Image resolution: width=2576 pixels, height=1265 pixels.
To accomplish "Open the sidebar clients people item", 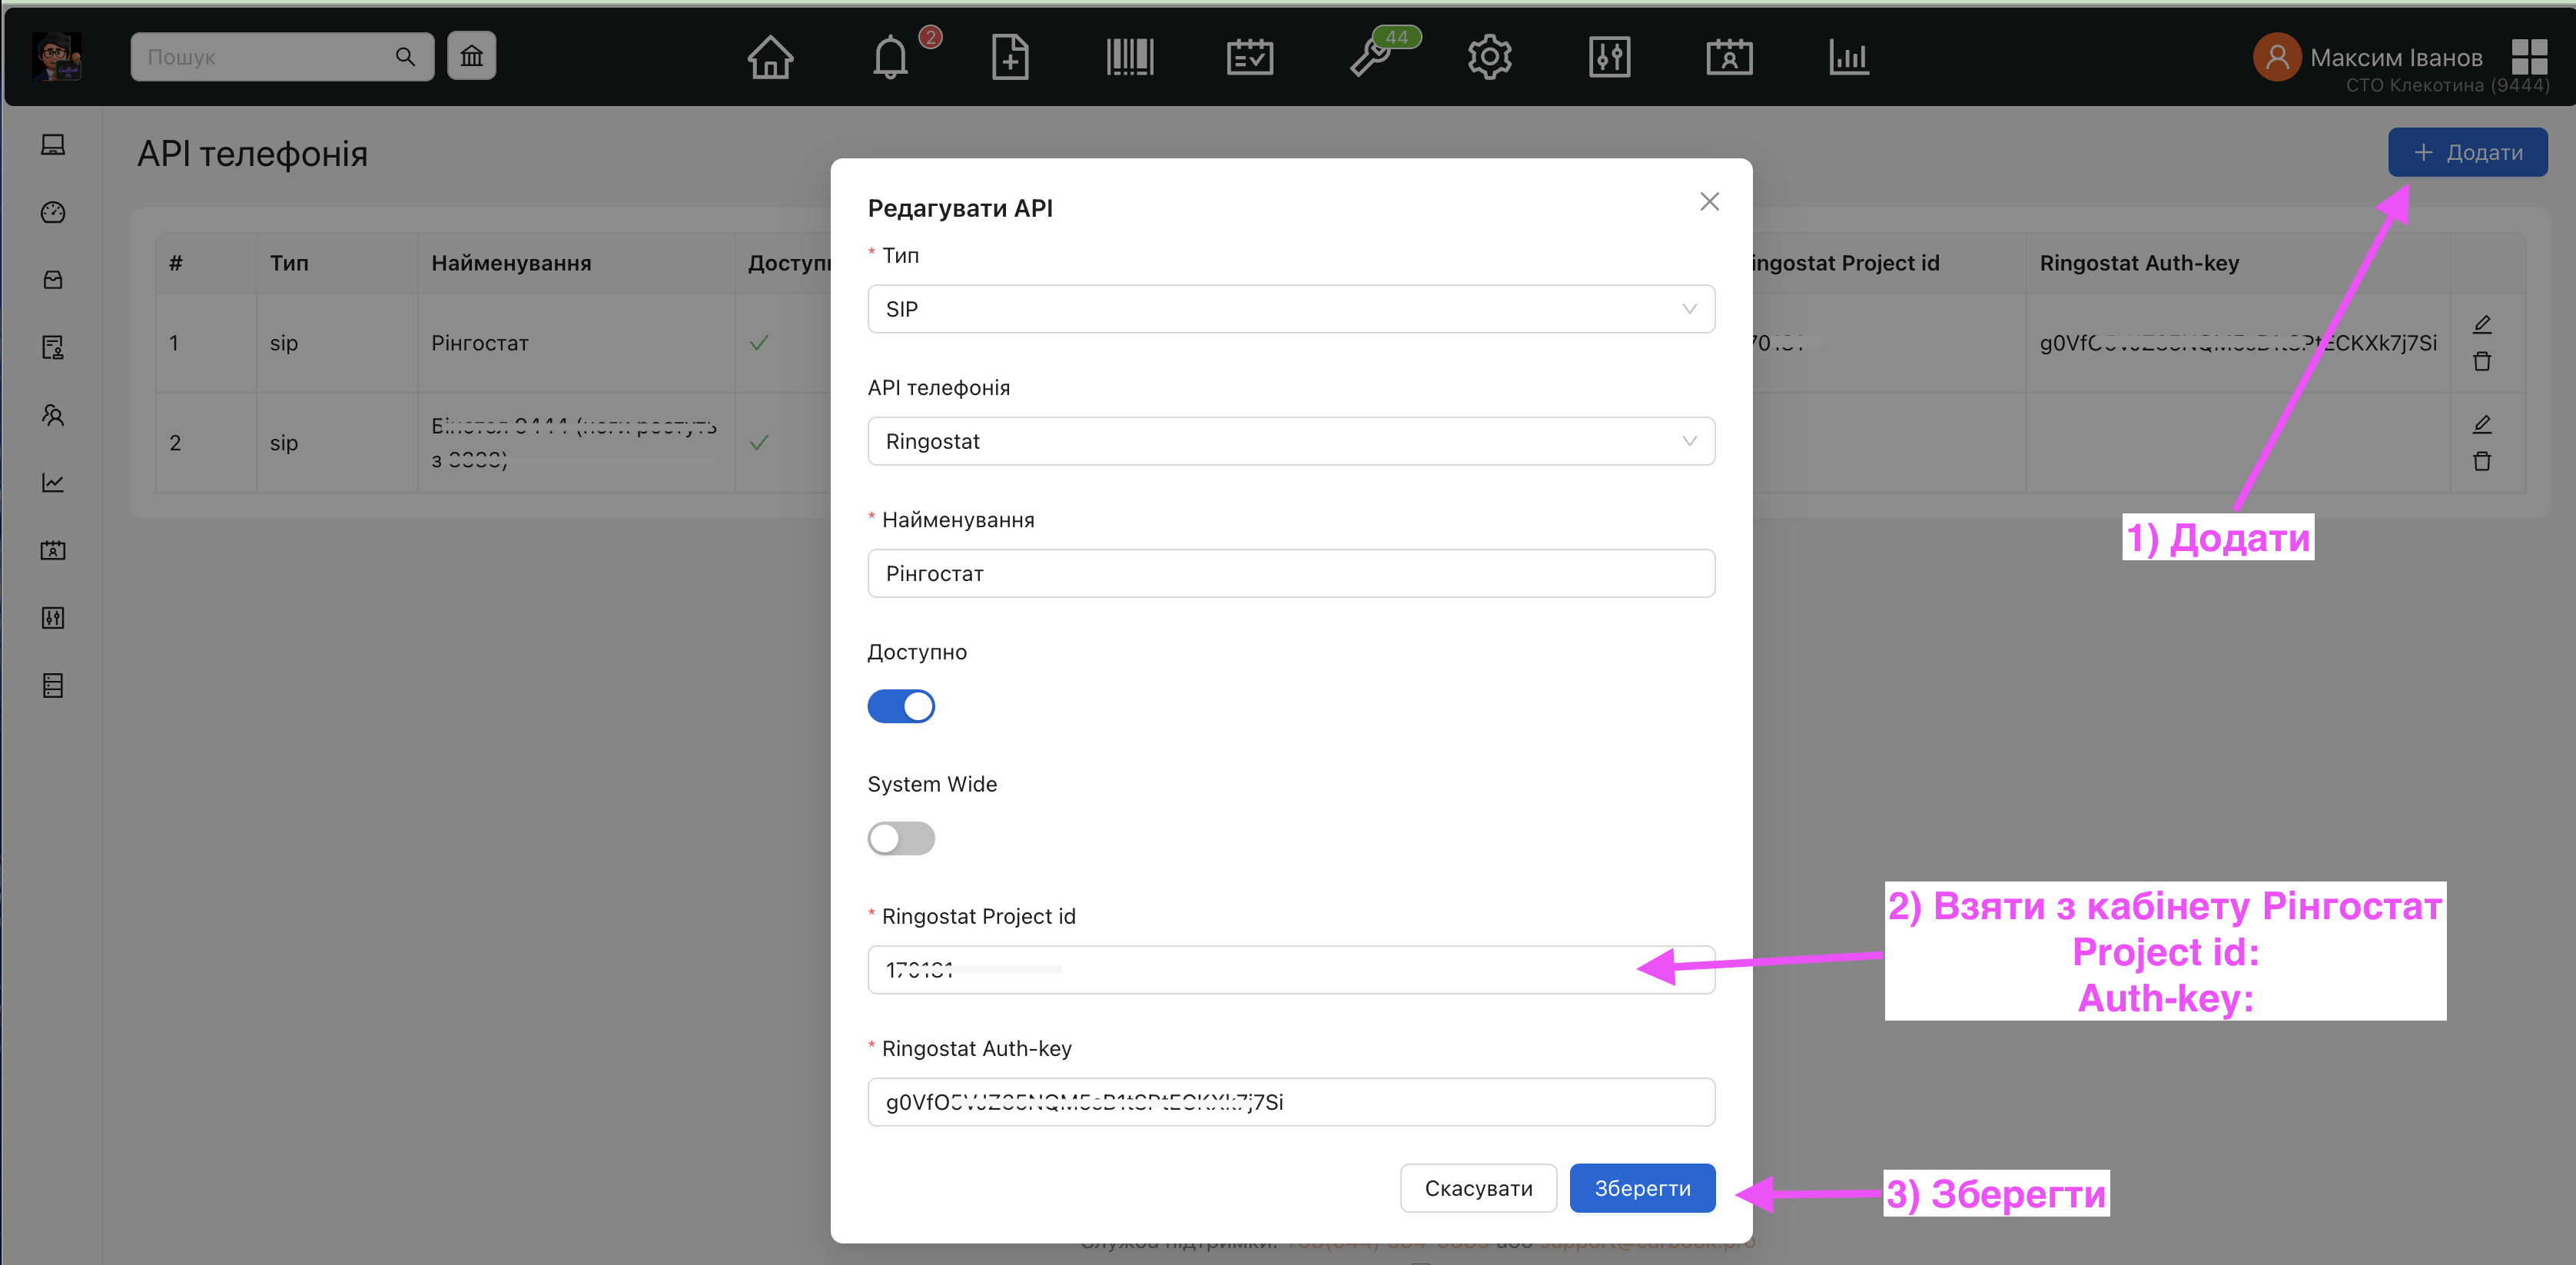I will 53,415.
